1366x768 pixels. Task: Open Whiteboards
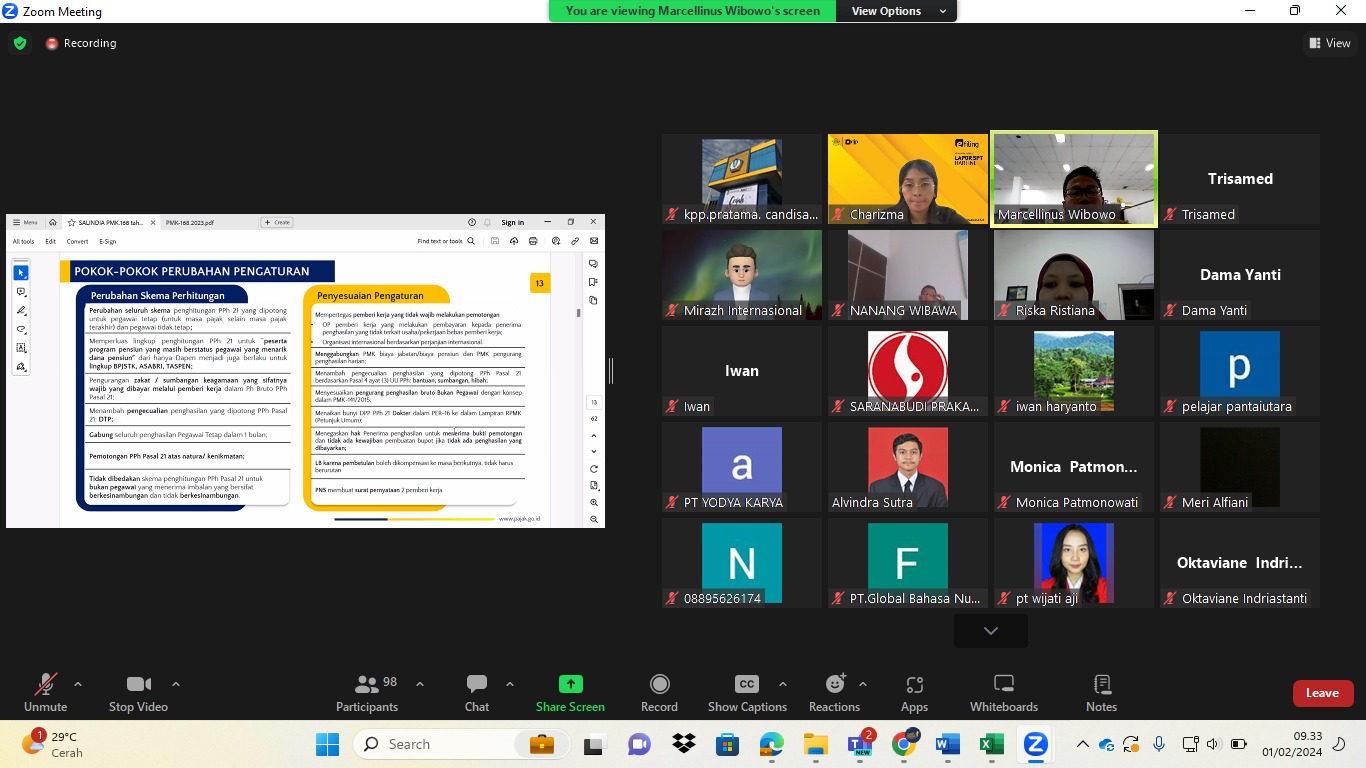1004,692
